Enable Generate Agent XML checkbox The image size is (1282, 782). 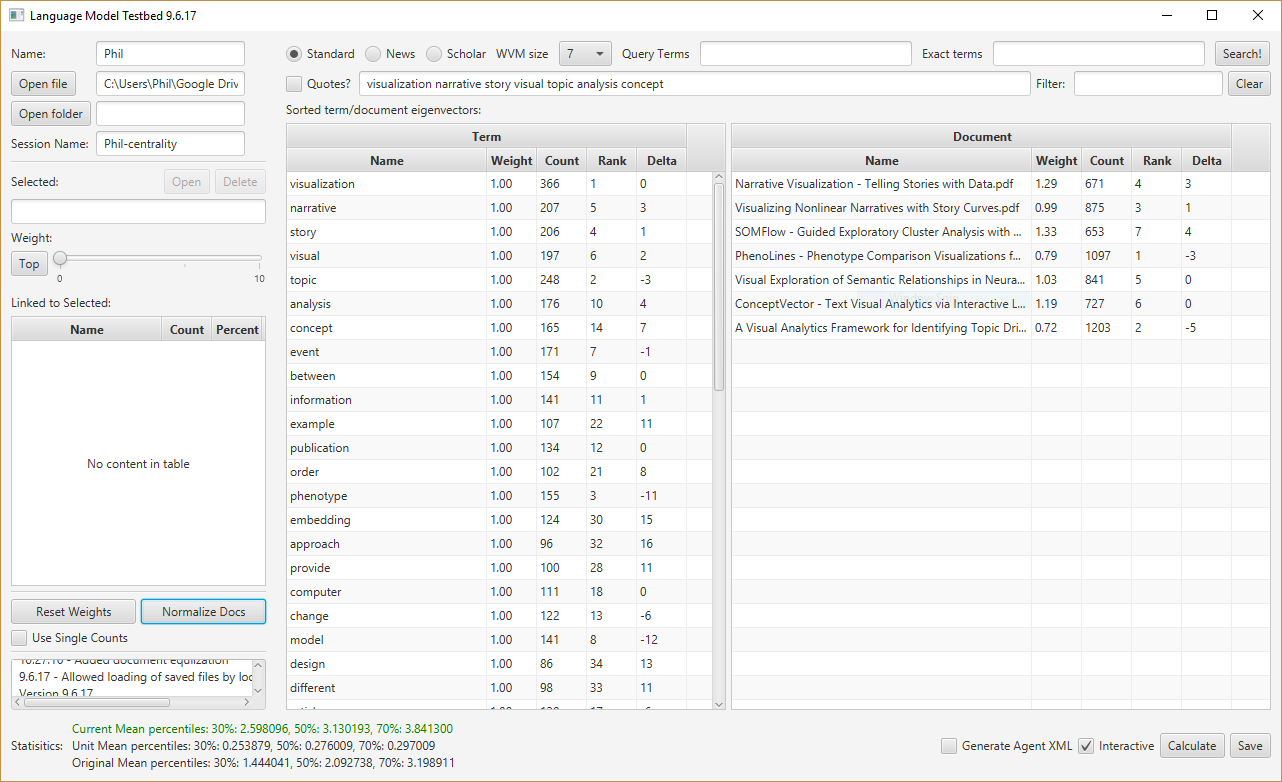[949, 746]
